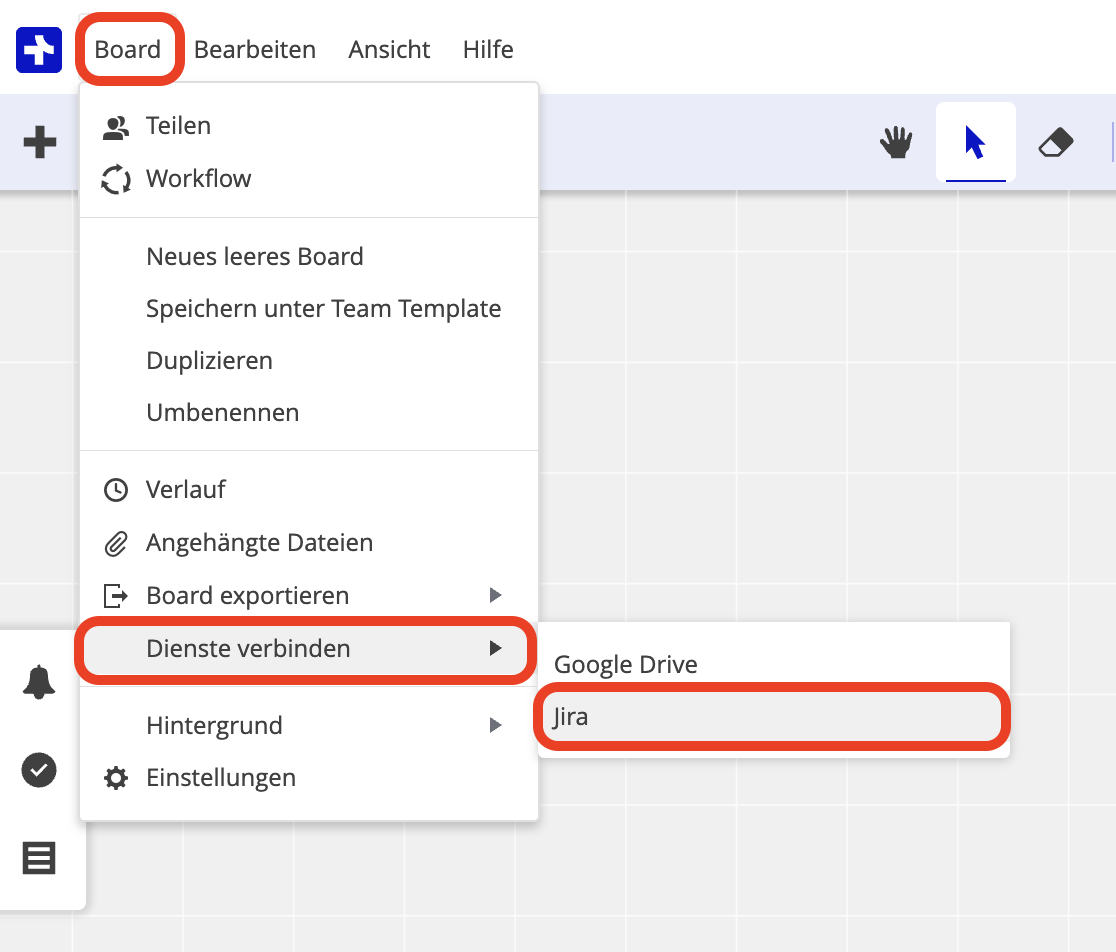Open the Ansicht menu
The width and height of the screenshot is (1116, 952).
click(x=389, y=50)
